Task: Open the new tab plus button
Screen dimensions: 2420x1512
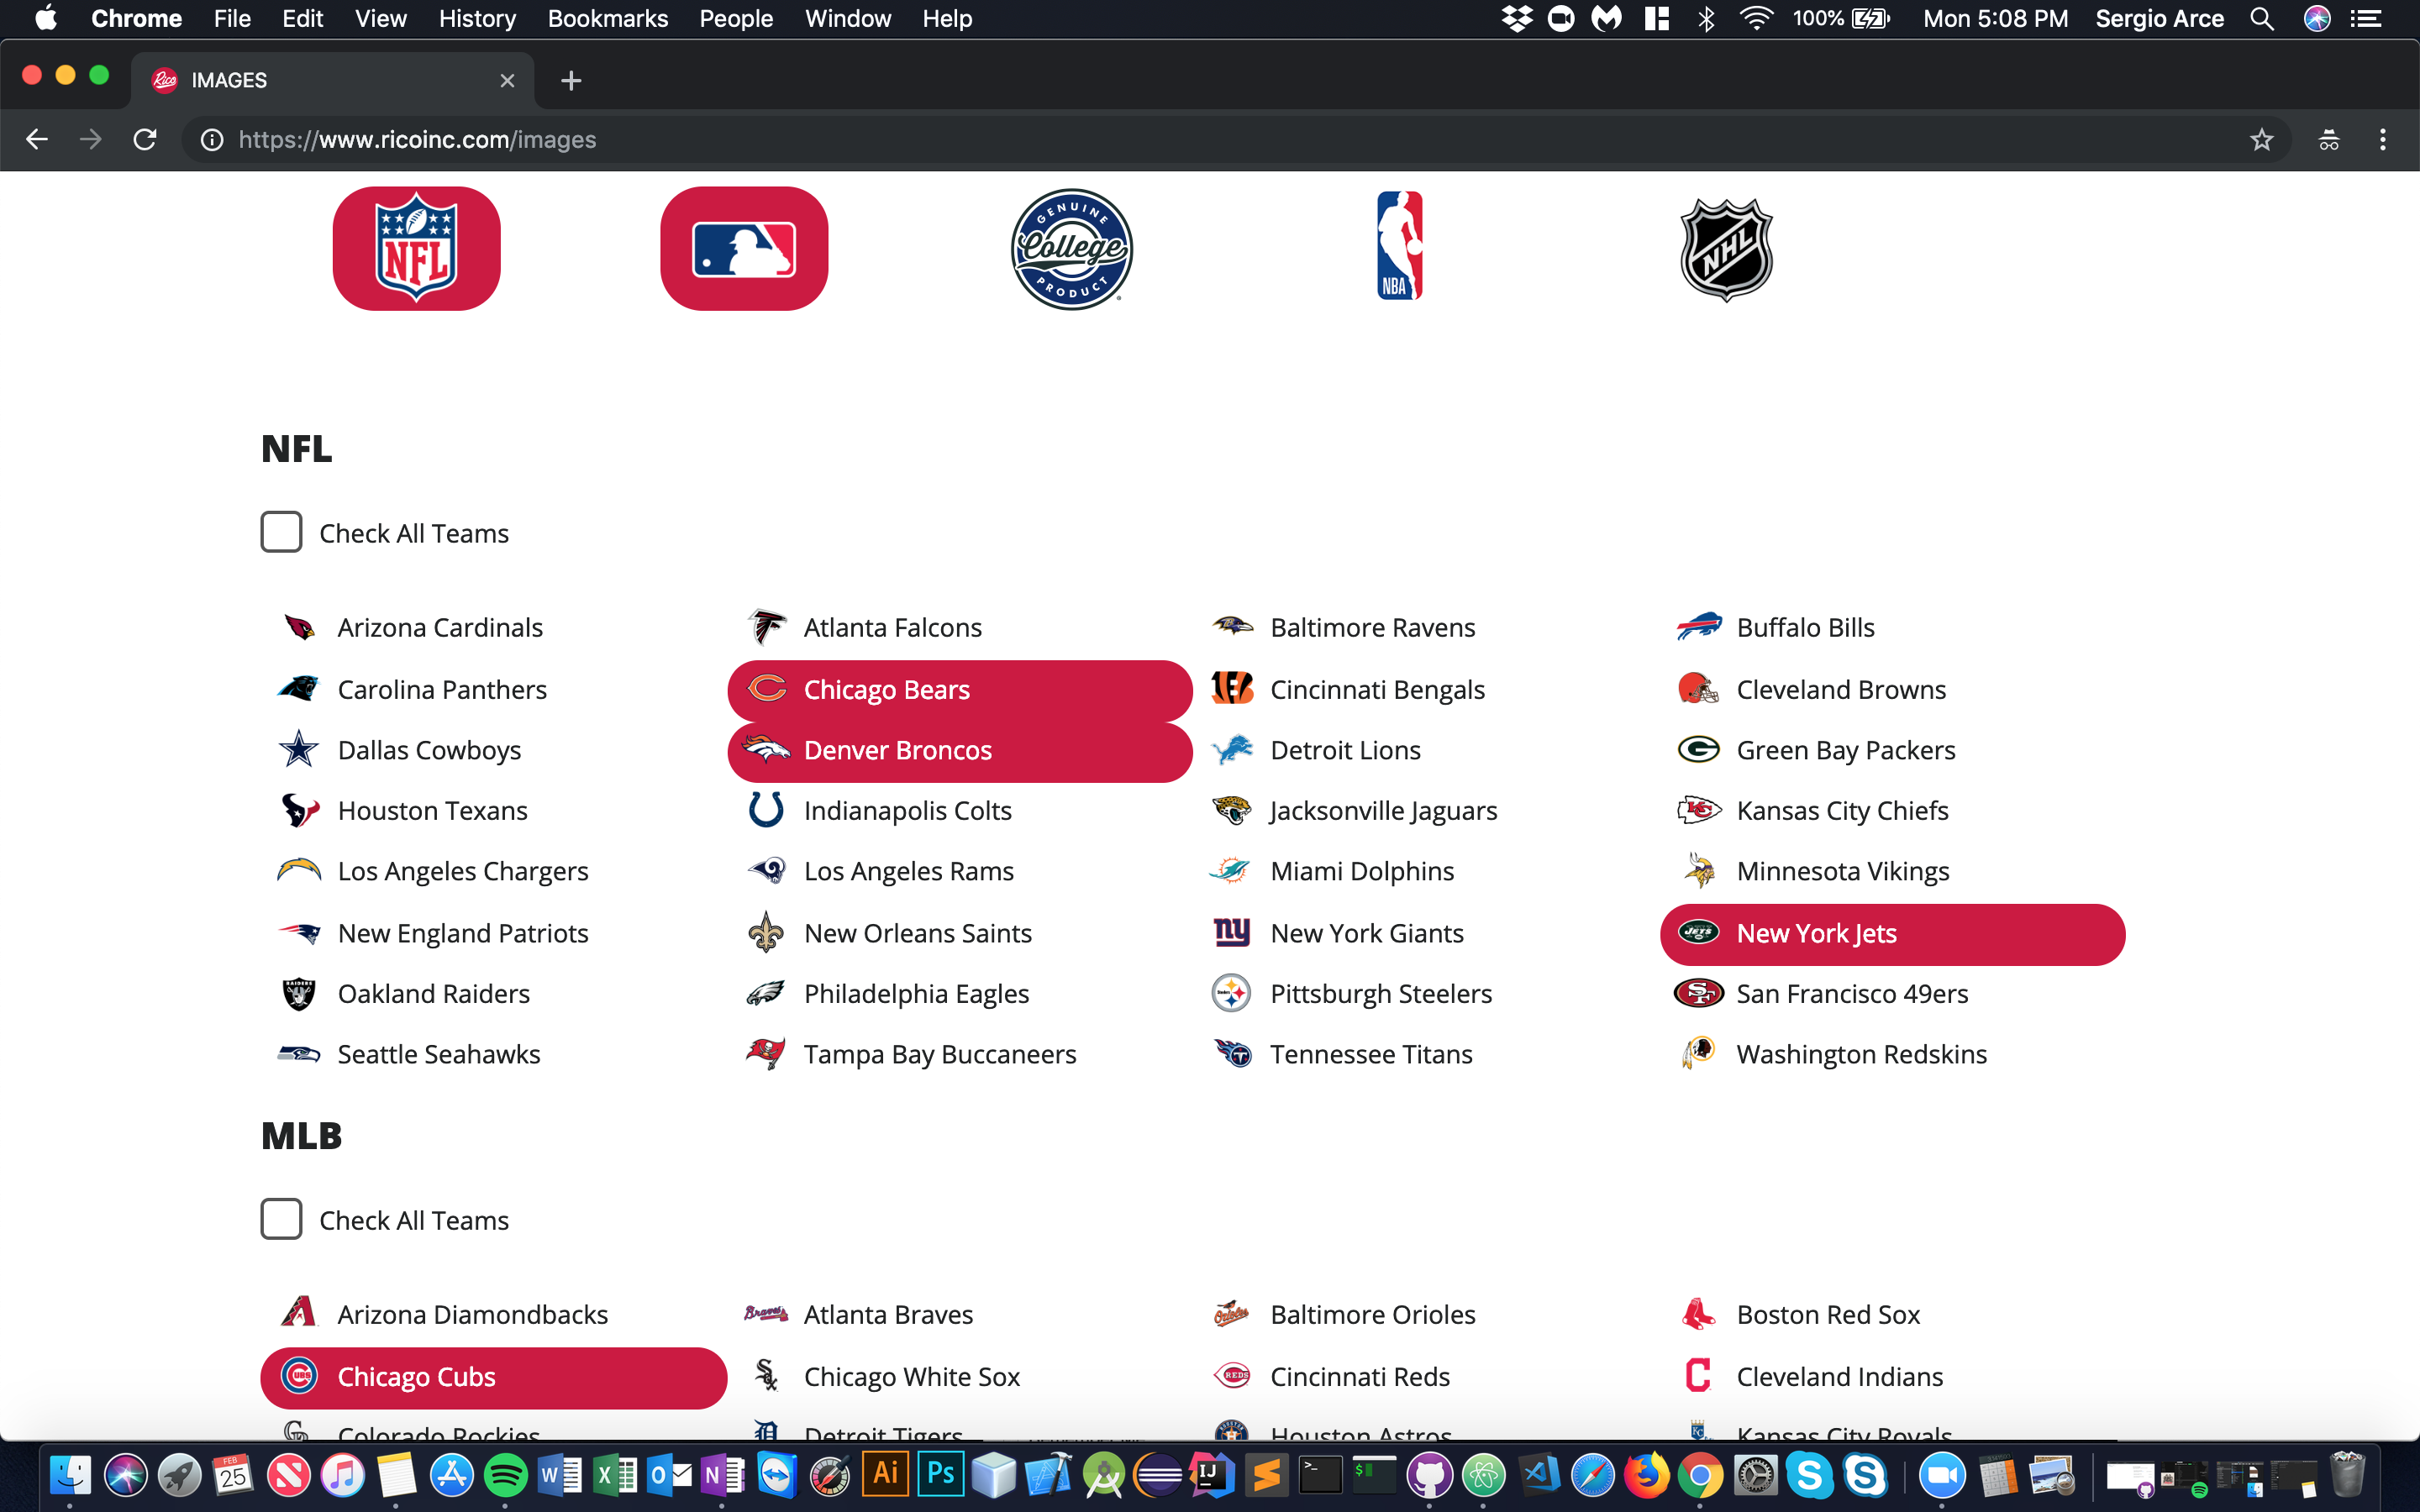Action: (571, 81)
